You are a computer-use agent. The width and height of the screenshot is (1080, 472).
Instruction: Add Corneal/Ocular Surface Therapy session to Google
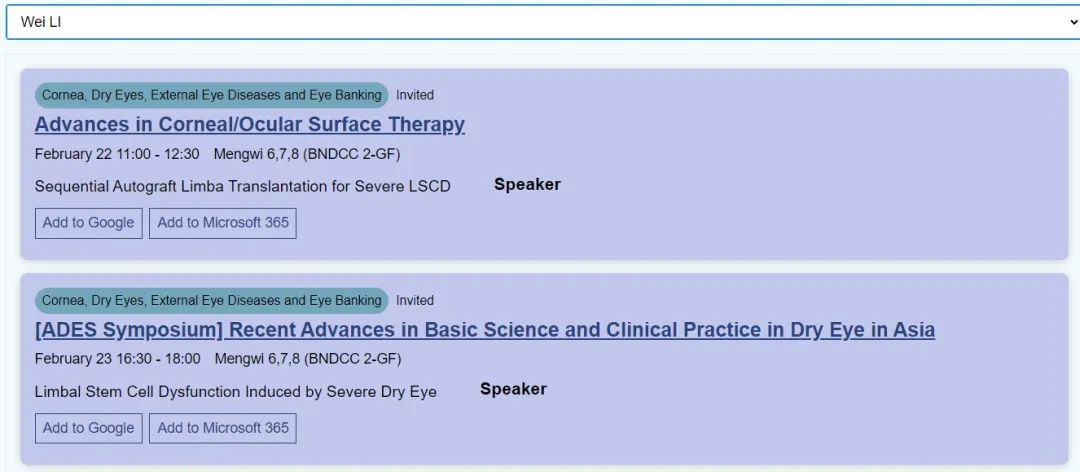88,223
